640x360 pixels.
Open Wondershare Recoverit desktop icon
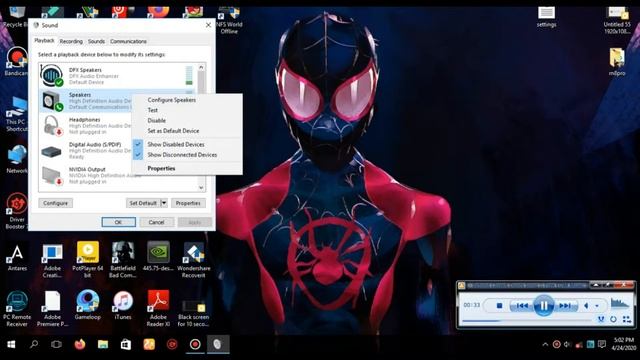coord(193,261)
